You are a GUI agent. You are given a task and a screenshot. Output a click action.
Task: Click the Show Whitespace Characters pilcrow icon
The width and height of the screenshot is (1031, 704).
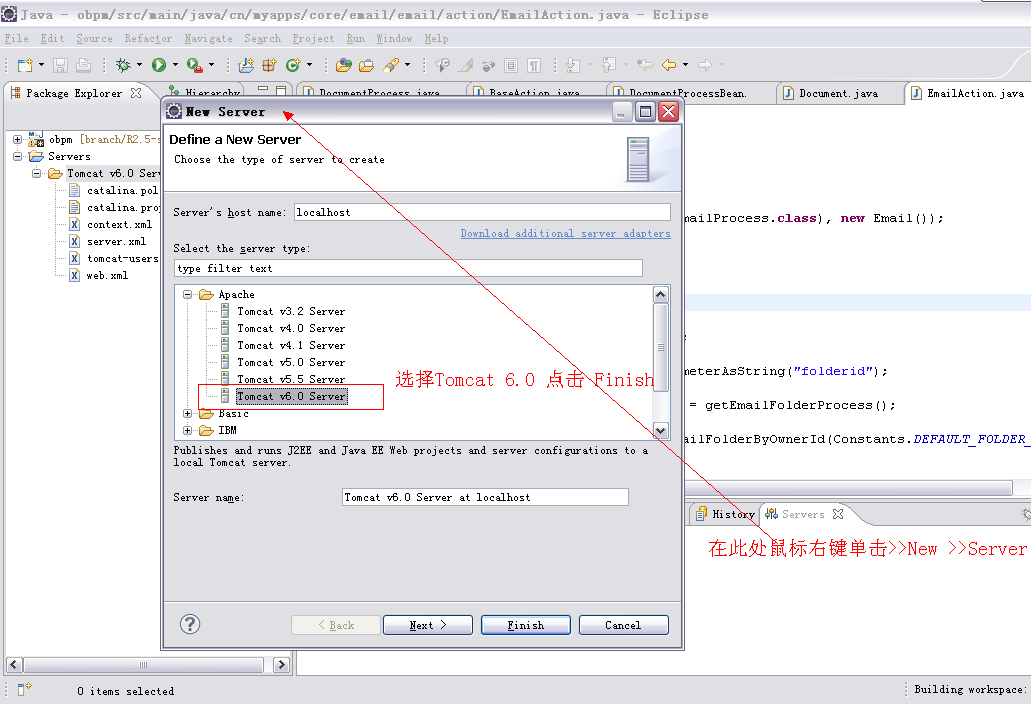pyautogui.click(x=534, y=65)
